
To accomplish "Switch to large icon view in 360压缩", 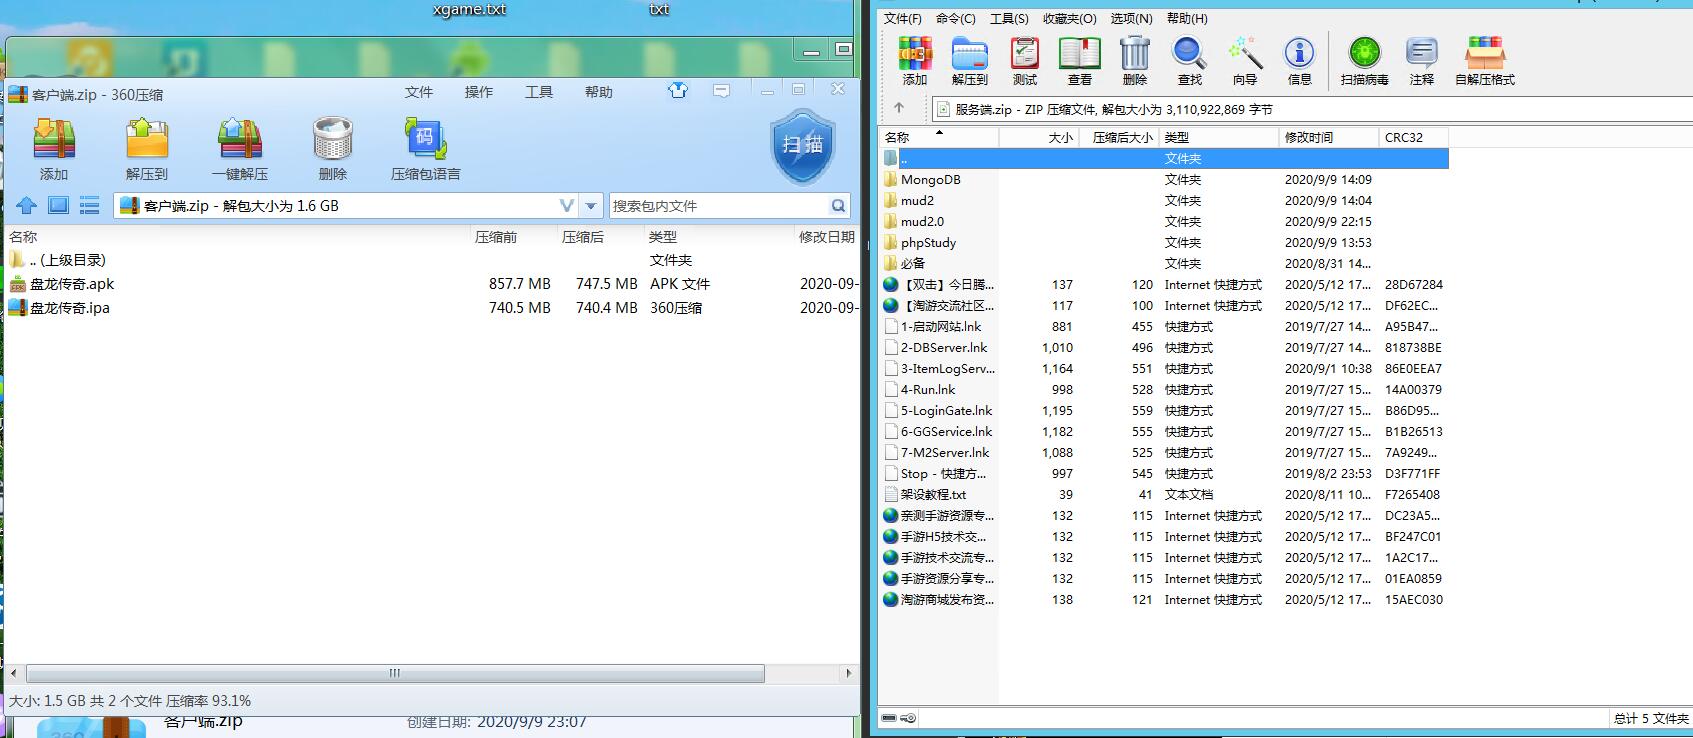I will tap(59, 206).
